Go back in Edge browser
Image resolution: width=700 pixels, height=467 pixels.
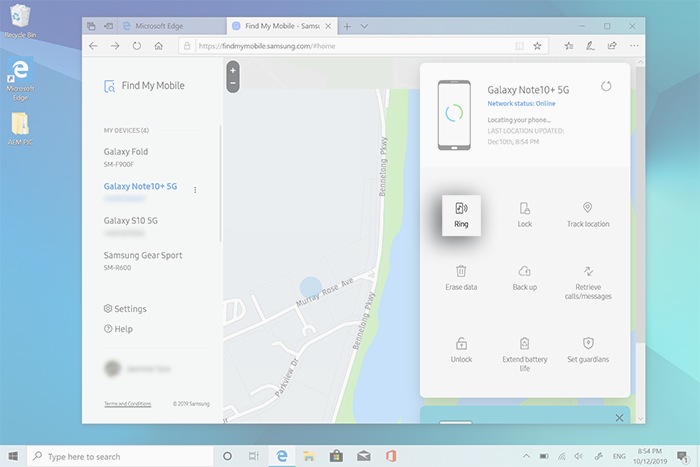[93, 46]
